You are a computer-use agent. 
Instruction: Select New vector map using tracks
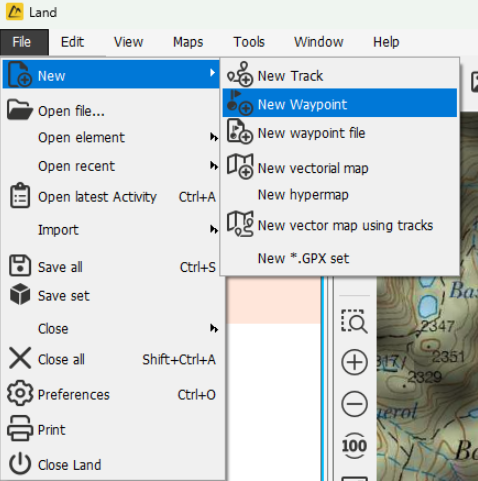point(340,224)
